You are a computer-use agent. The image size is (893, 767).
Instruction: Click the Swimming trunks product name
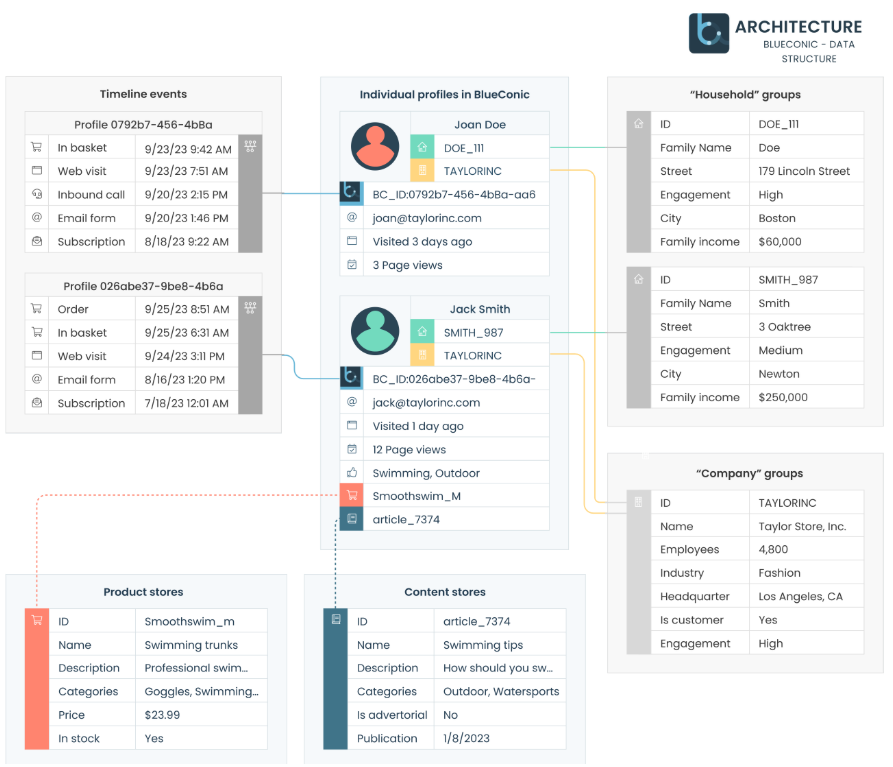[191, 645]
